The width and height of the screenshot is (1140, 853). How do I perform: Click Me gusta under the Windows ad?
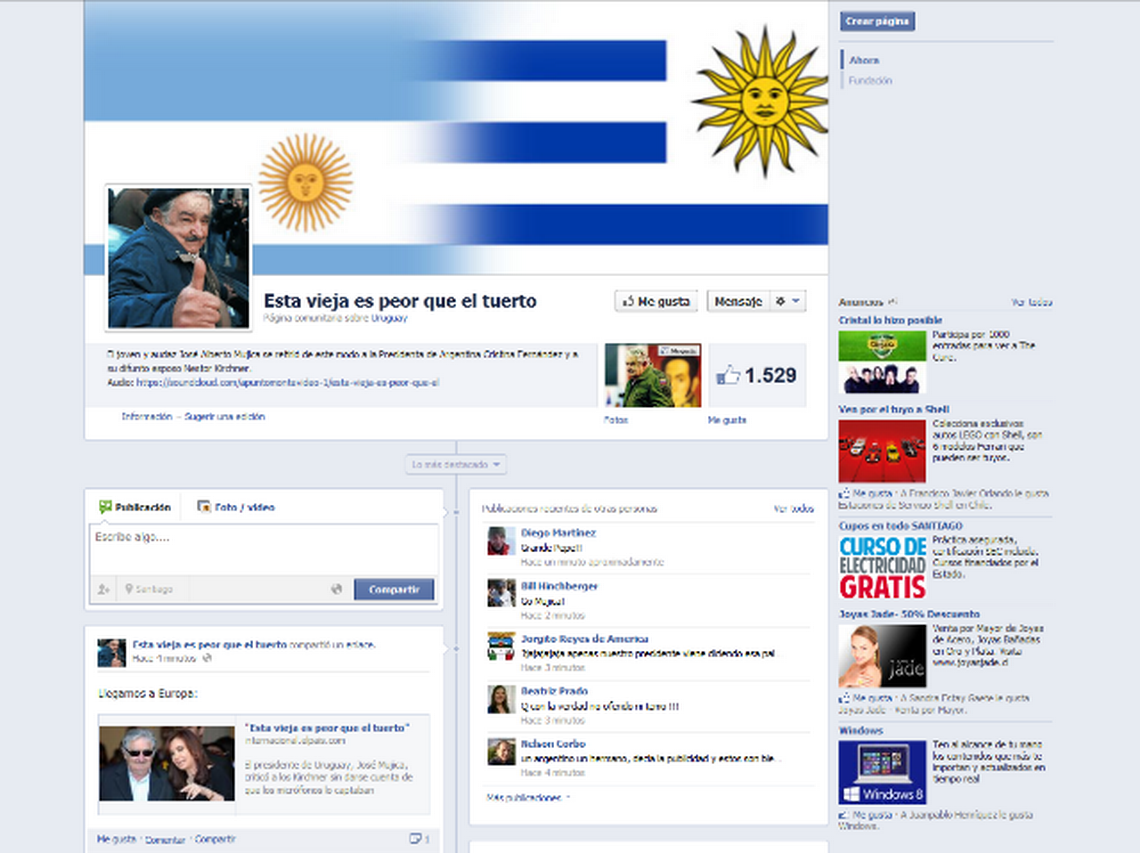pos(872,815)
